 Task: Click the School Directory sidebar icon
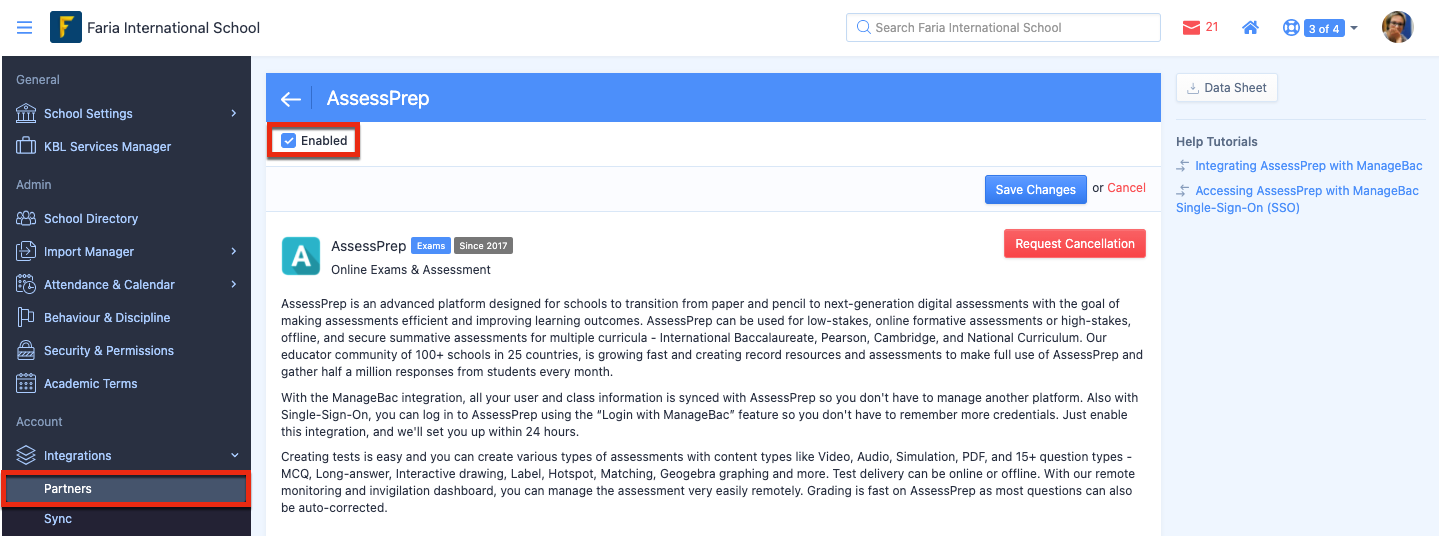26,218
